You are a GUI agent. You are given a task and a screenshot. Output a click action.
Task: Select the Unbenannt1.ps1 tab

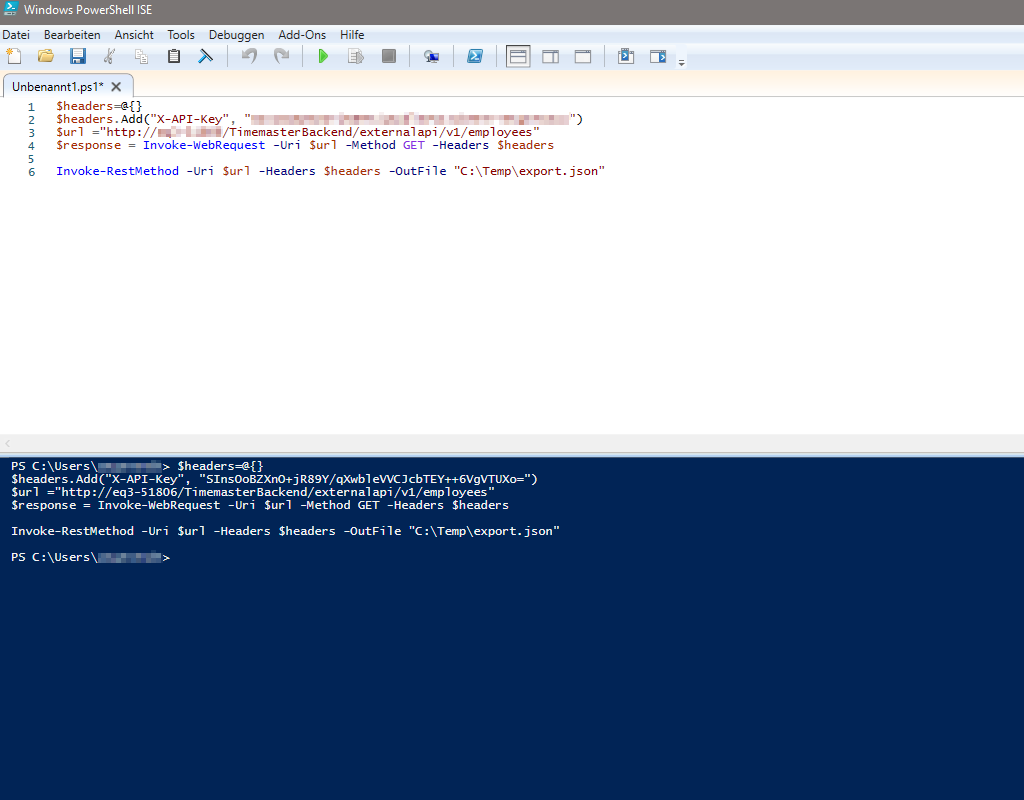(x=60, y=86)
